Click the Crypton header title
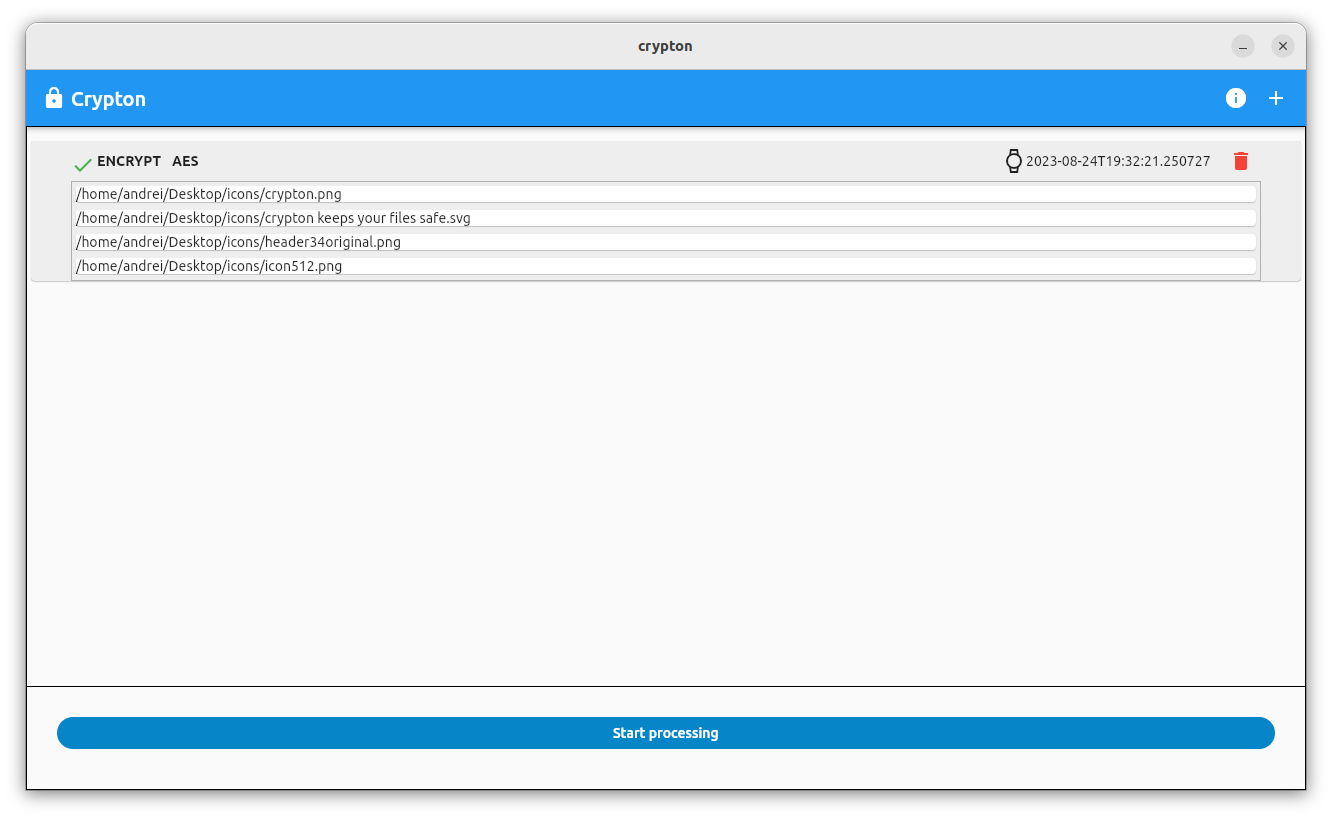 108,98
